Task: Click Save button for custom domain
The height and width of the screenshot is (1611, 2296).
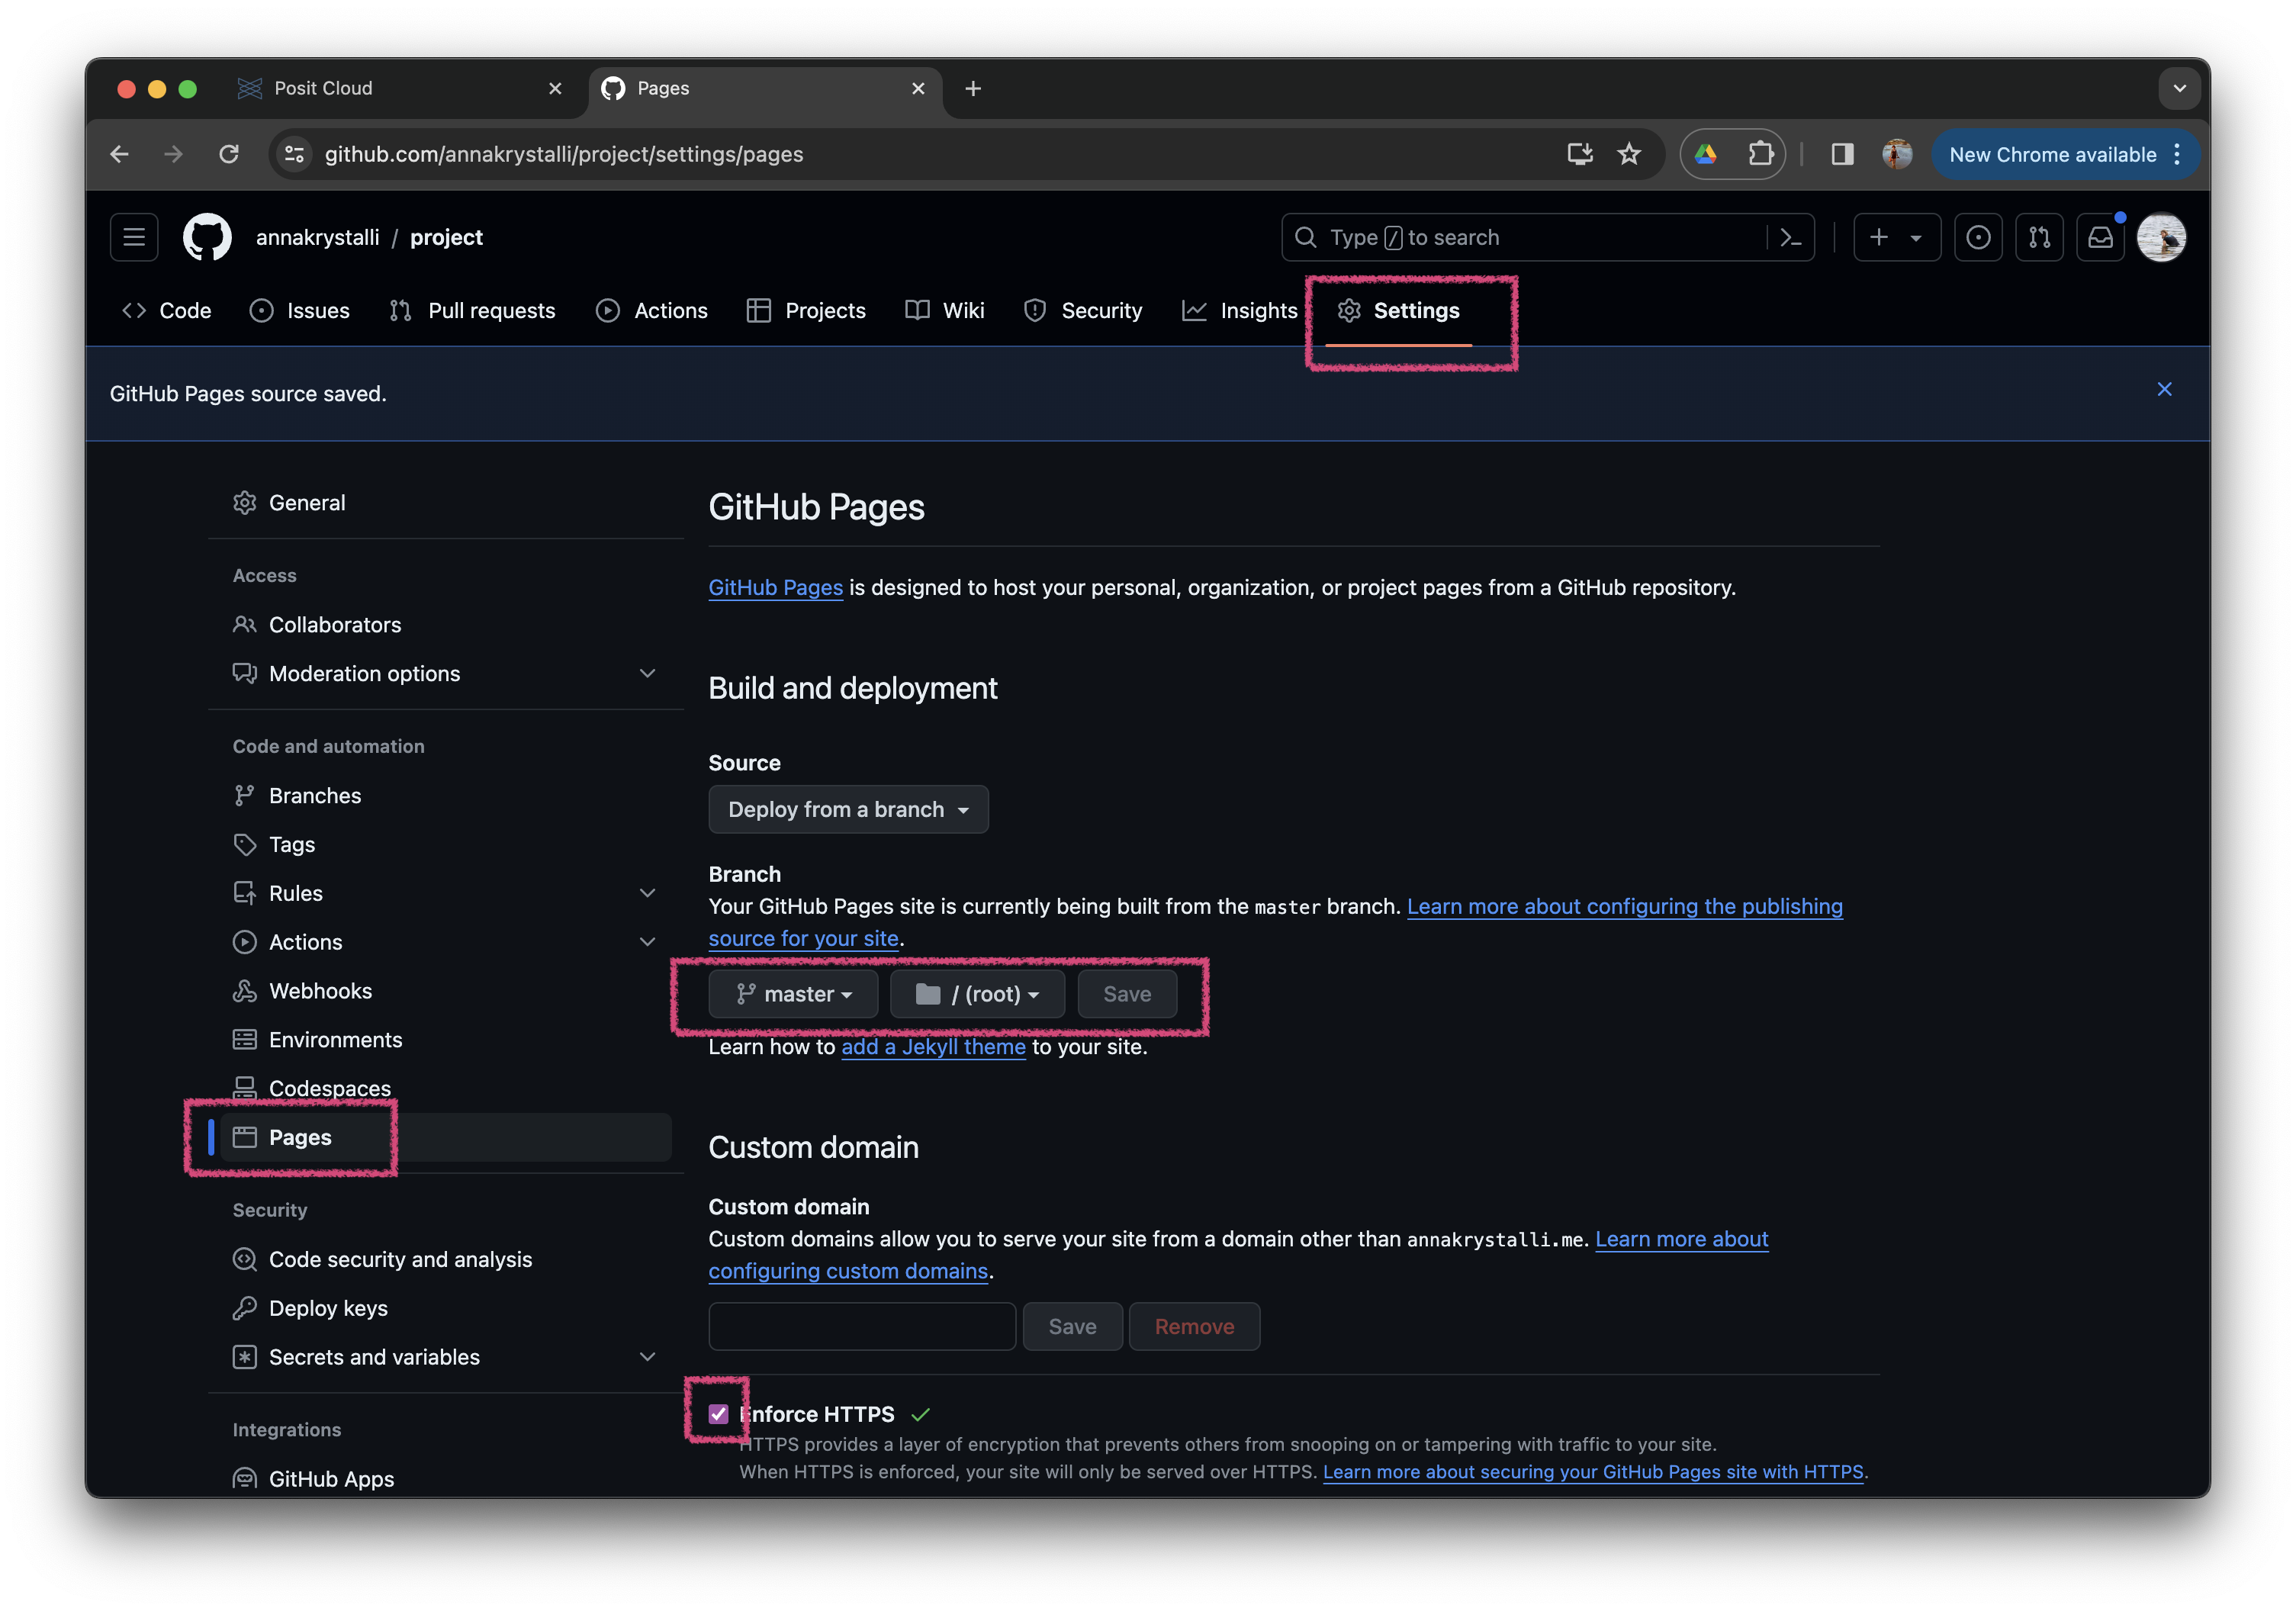Action: point(1072,1327)
